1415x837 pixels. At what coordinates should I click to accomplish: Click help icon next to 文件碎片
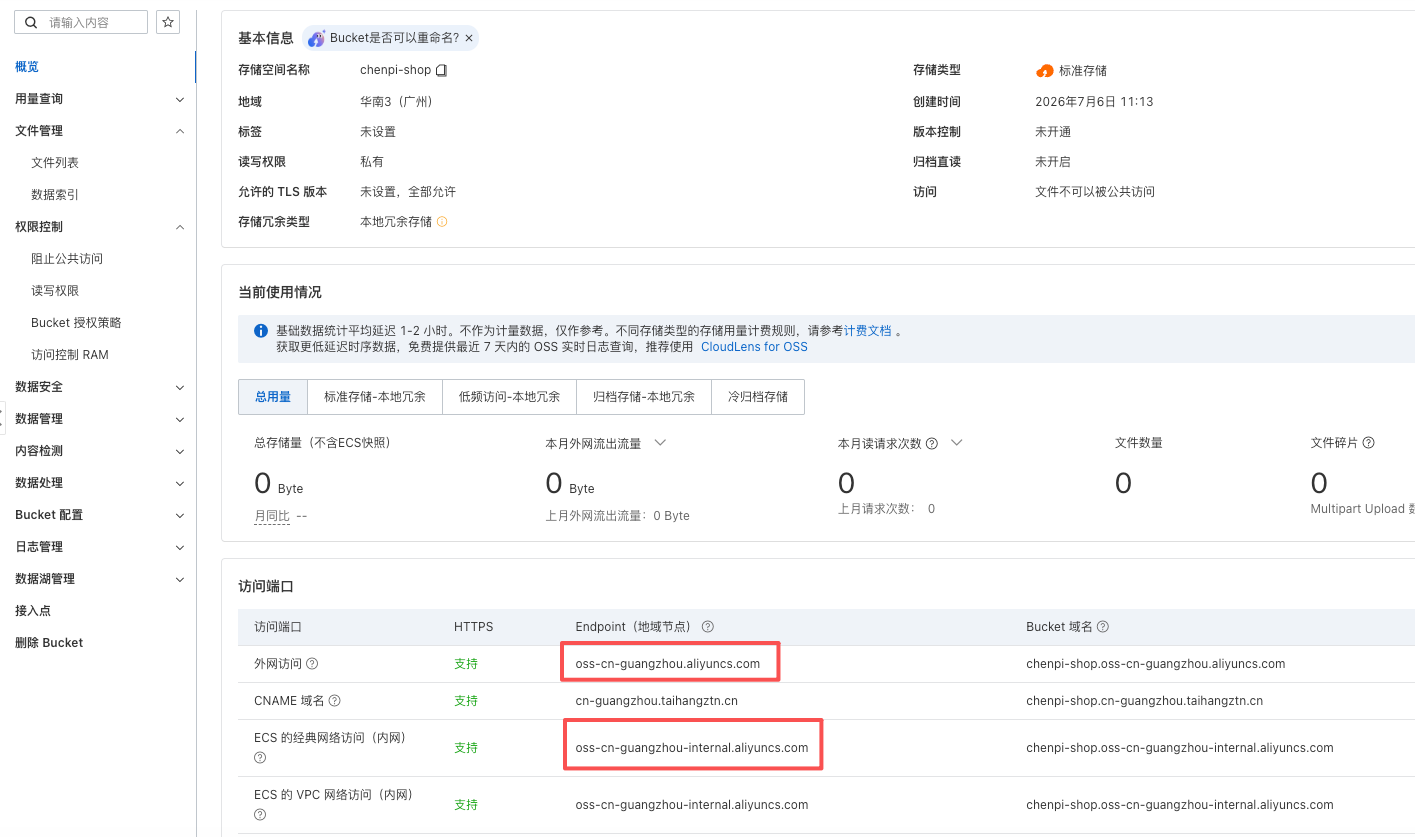[1368, 443]
